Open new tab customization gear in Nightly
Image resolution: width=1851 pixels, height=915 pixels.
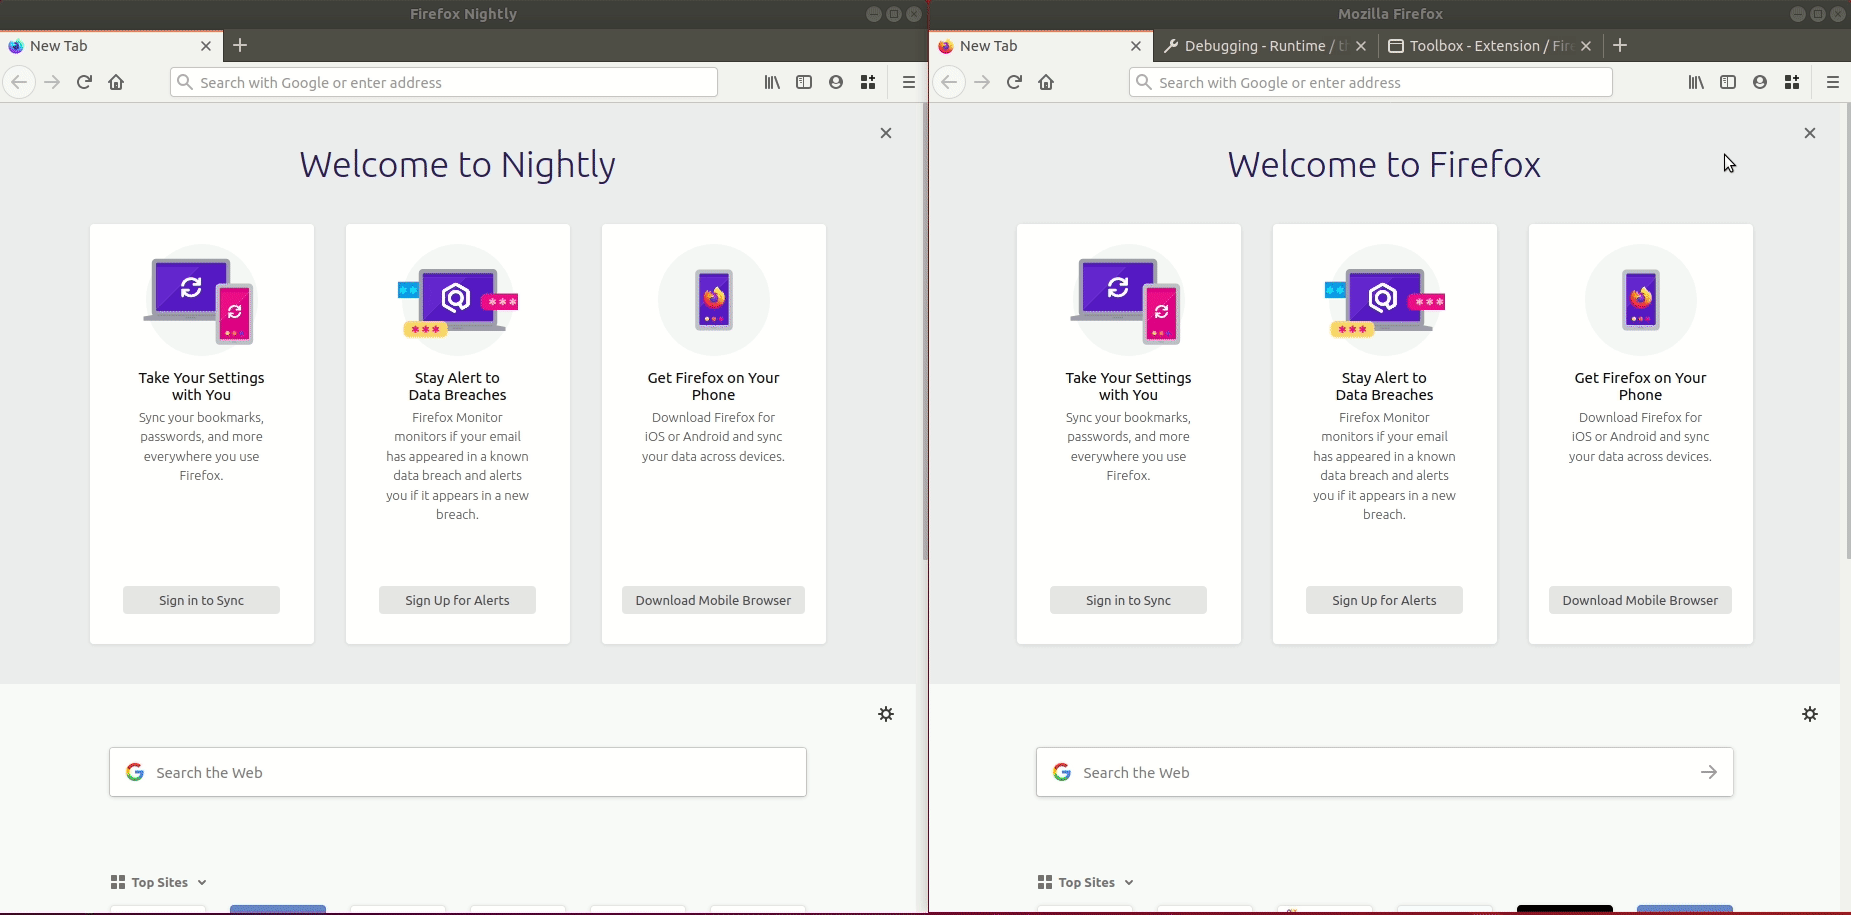tap(885, 714)
